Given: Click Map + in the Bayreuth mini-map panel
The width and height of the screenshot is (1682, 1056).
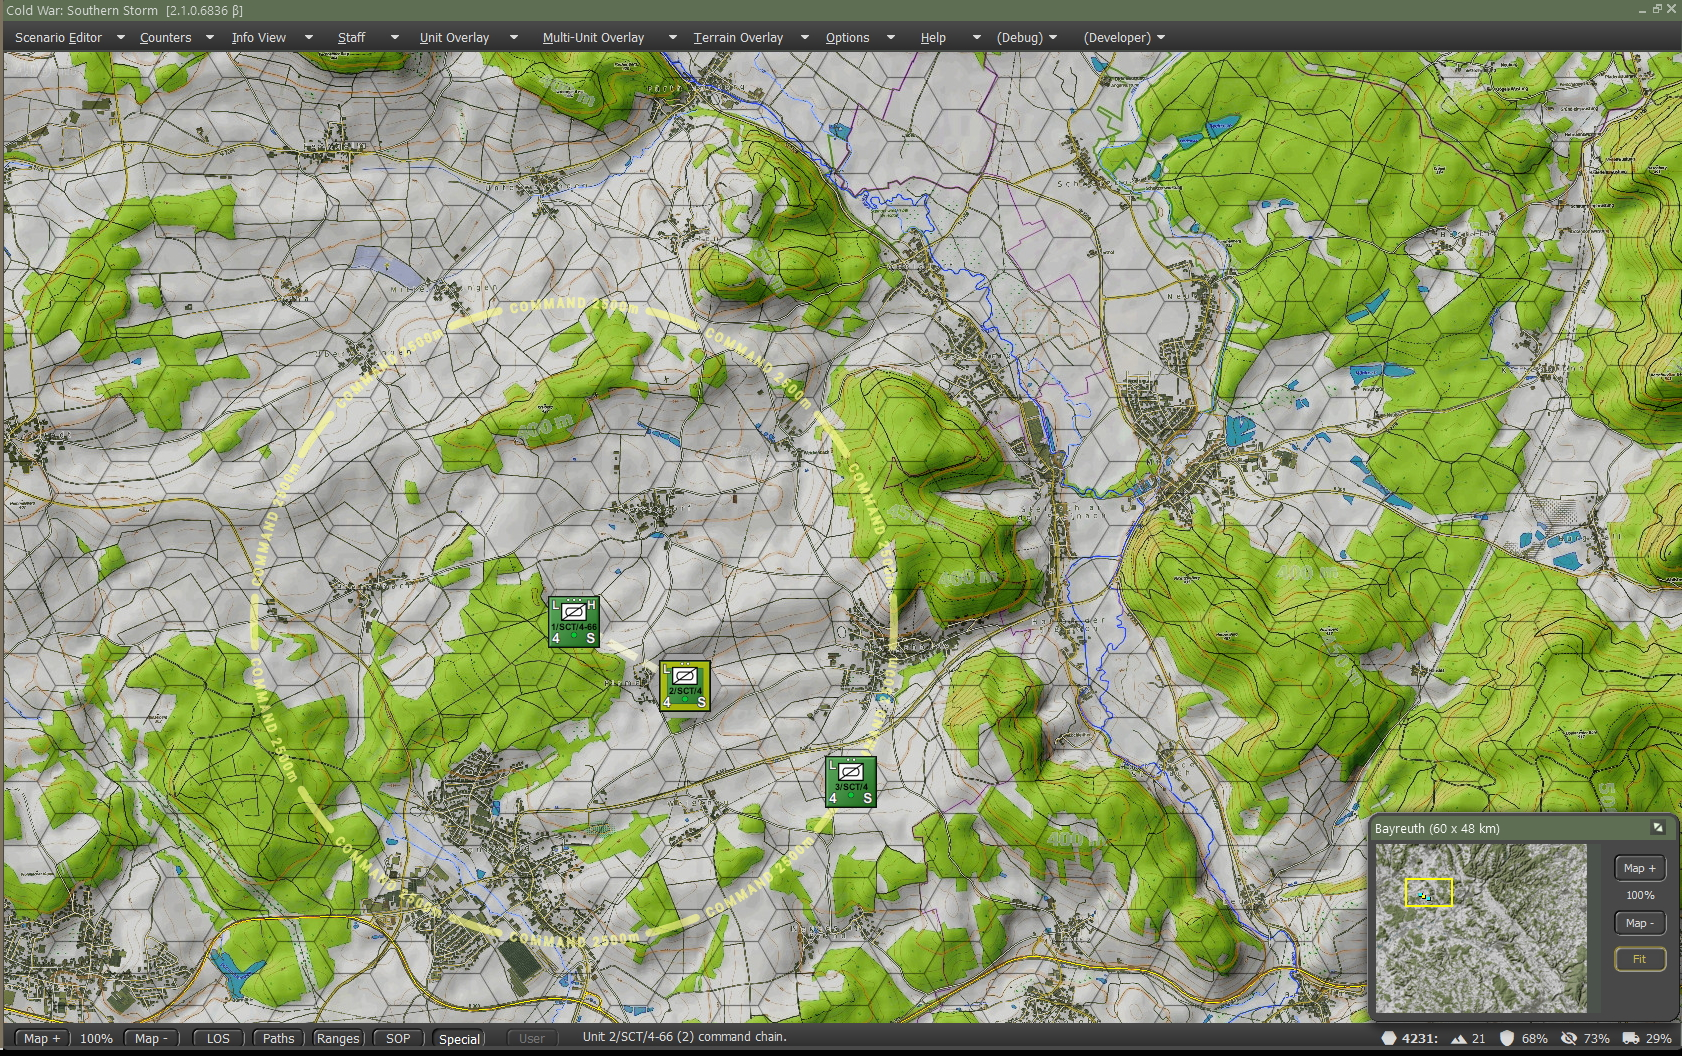Looking at the screenshot, I should 1640,868.
